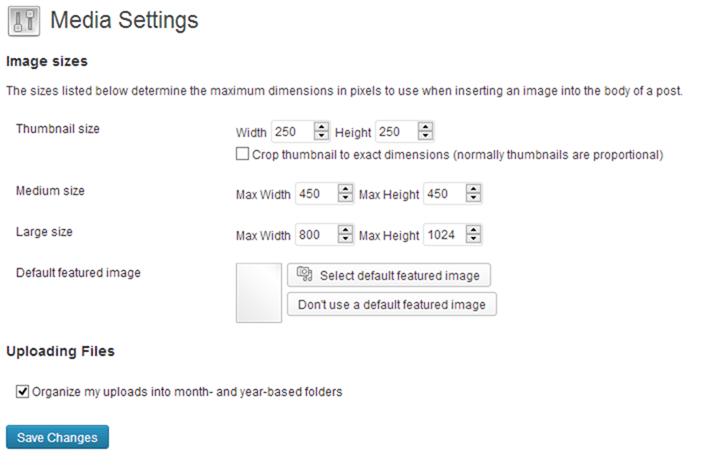Viewport: 702px width, 473px height.
Task: Focus the large Max Width field showing 800
Action: click(x=317, y=234)
